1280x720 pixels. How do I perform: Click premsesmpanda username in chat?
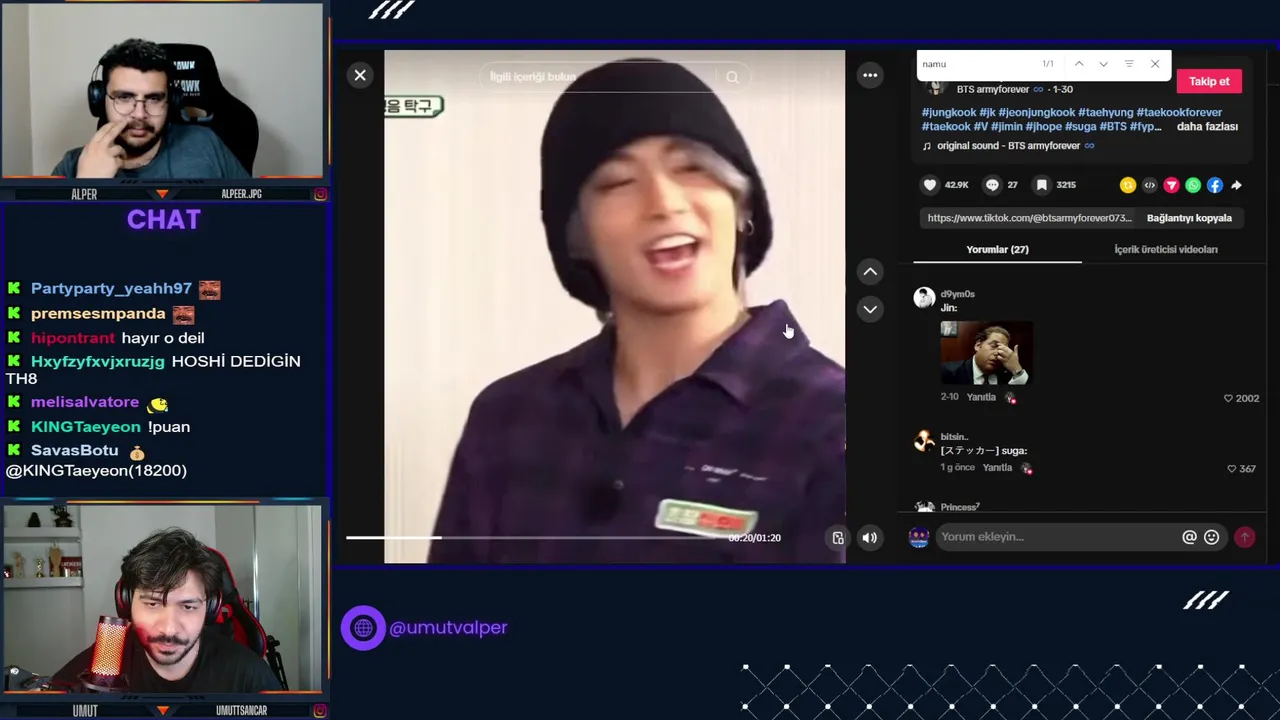[98, 313]
